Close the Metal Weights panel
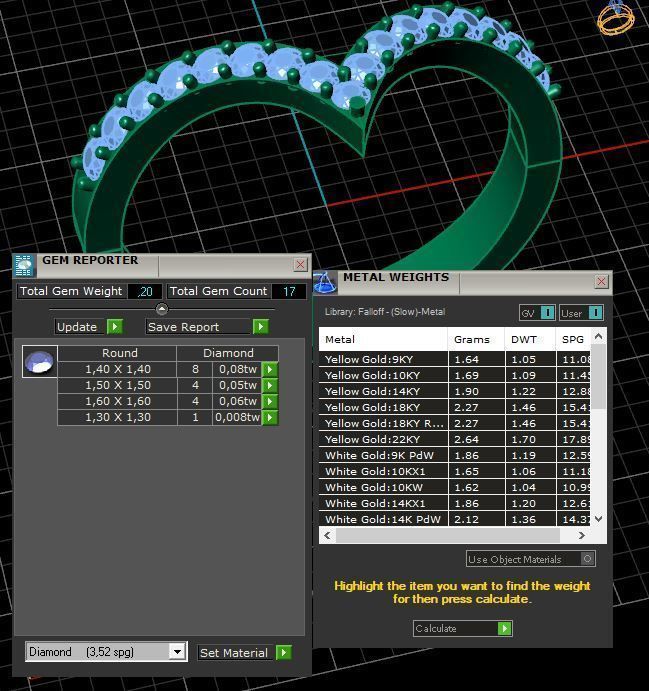 point(601,281)
